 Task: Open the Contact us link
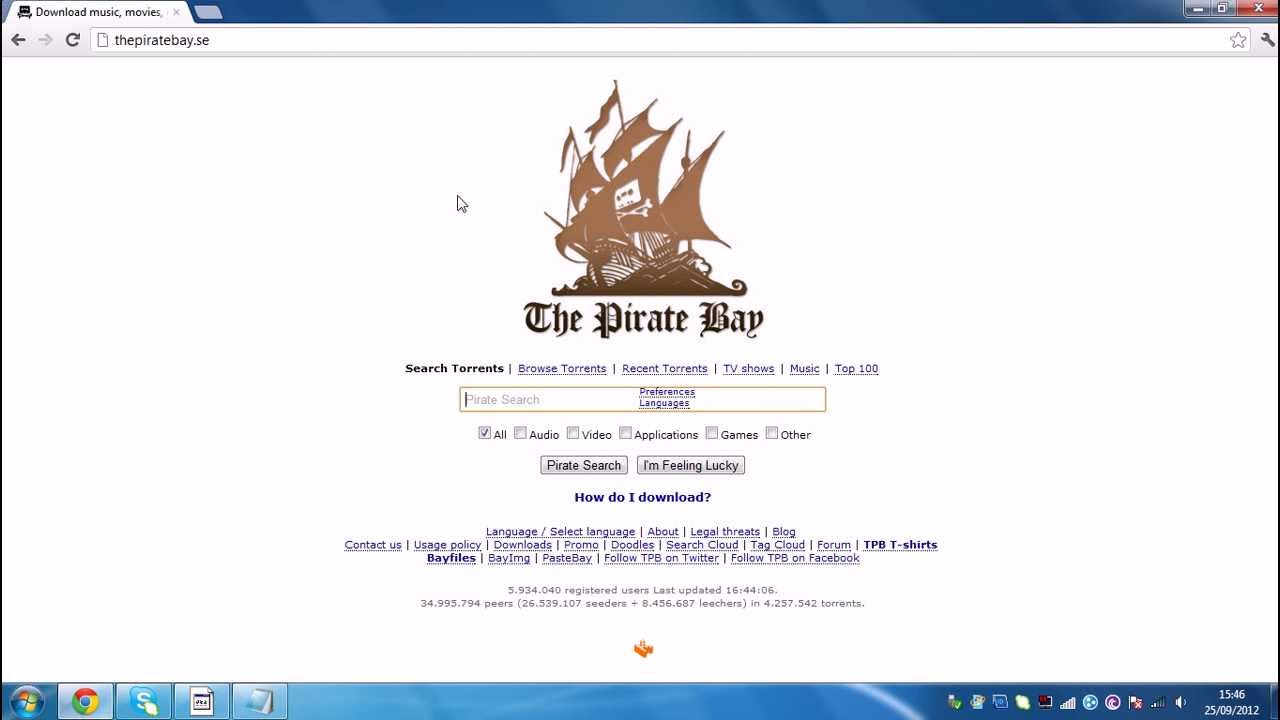[x=373, y=545]
